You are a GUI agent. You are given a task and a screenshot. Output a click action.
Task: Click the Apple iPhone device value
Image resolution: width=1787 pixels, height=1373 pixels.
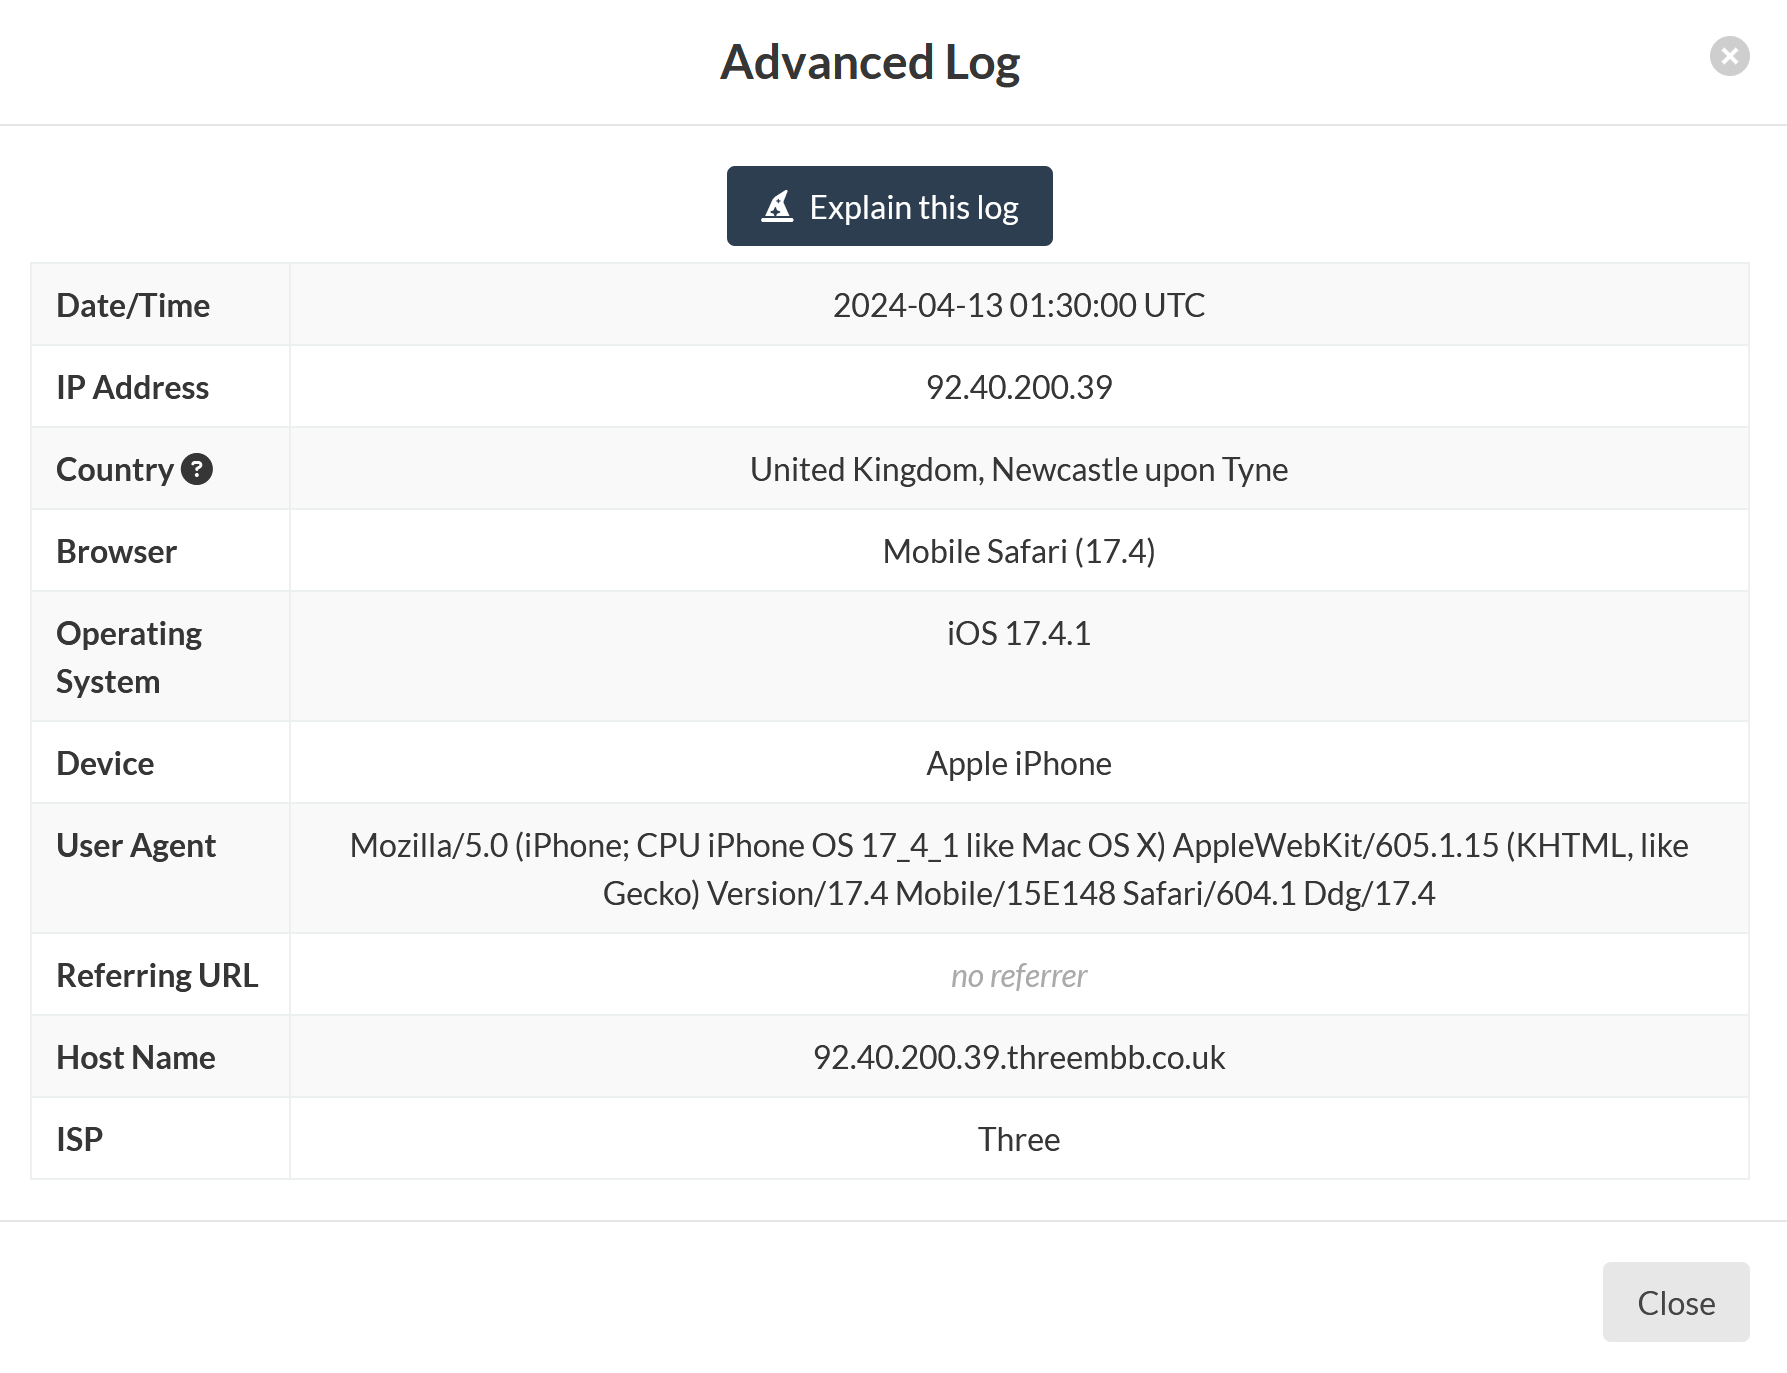click(1018, 763)
